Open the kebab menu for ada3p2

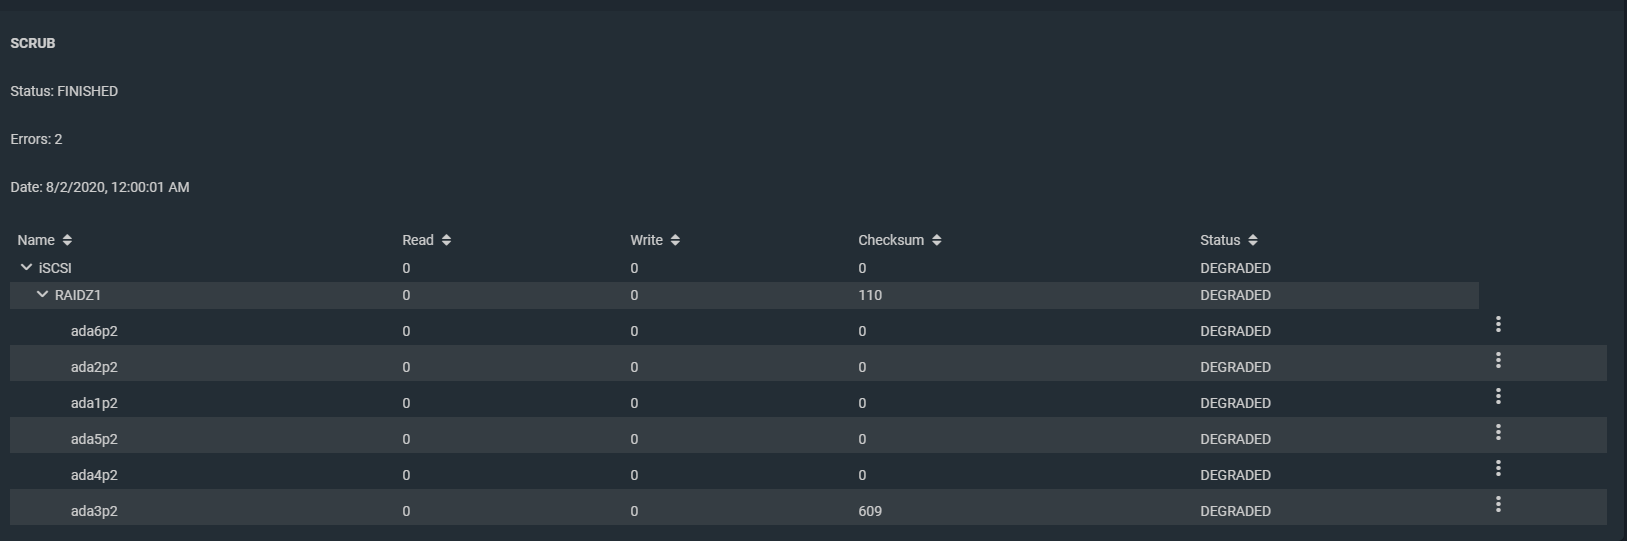click(1498, 504)
